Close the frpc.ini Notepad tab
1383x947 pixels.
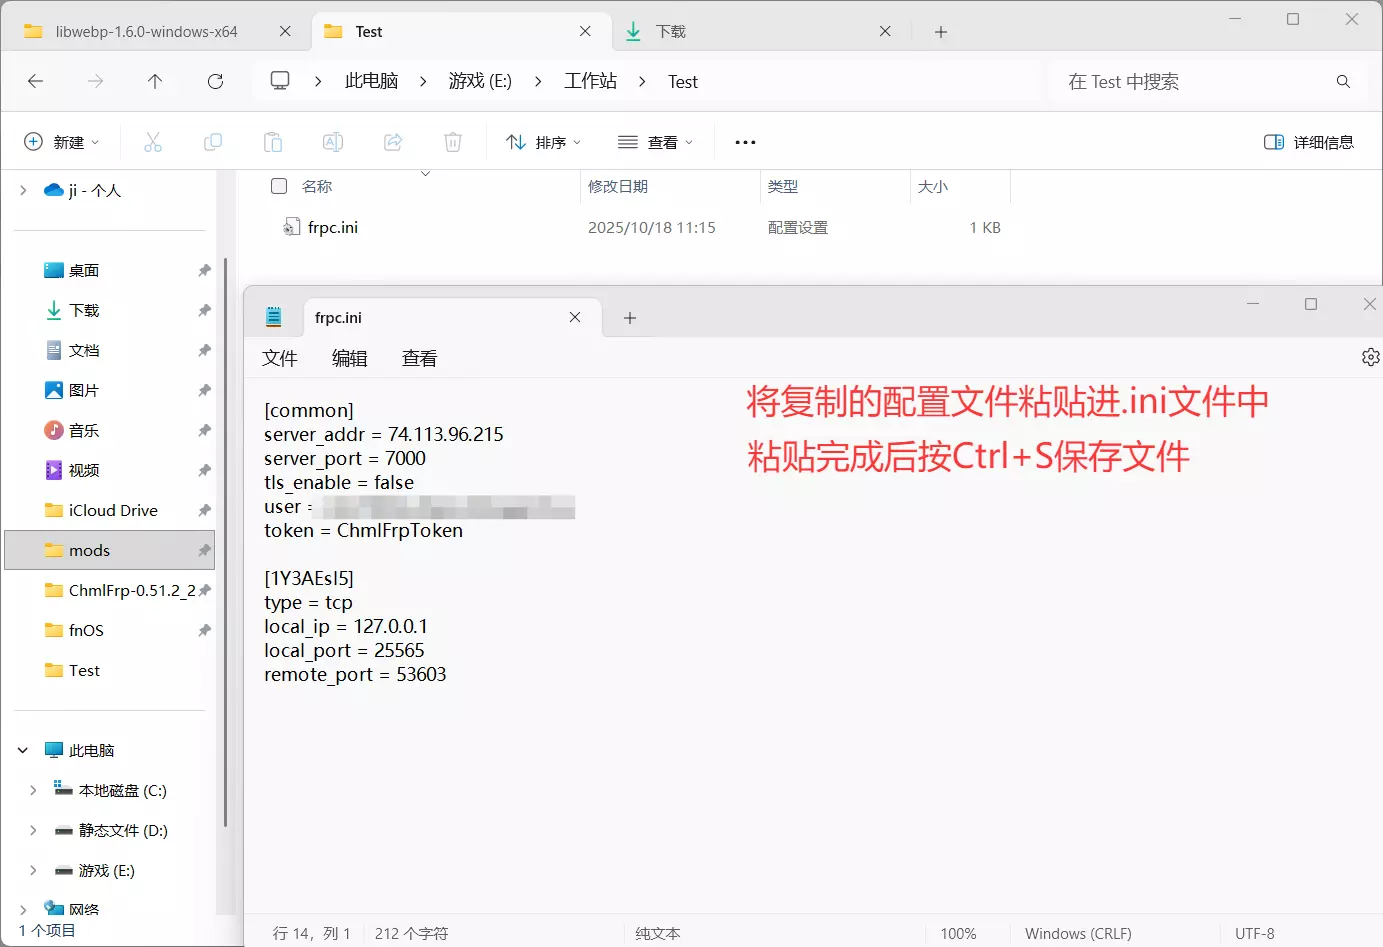pyautogui.click(x=575, y=317)
